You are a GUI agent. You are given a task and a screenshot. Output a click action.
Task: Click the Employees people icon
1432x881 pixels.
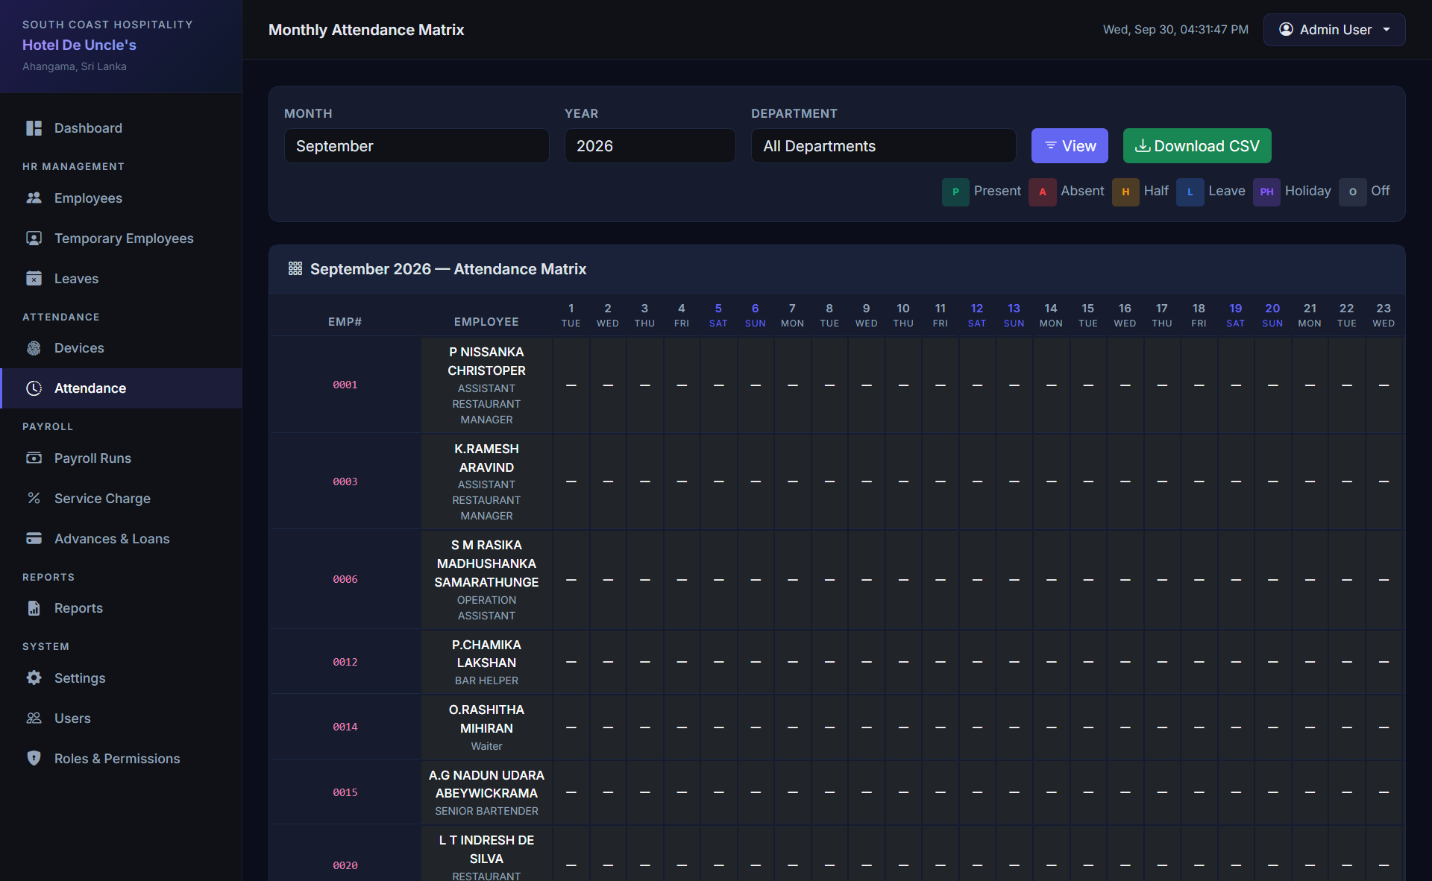coord(34,198)
